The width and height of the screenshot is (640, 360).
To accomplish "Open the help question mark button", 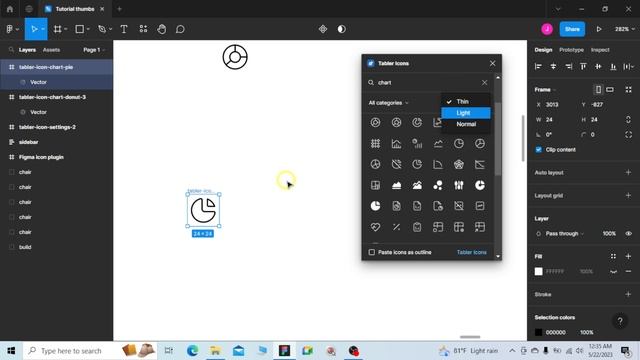I will [x=620, y=321].
